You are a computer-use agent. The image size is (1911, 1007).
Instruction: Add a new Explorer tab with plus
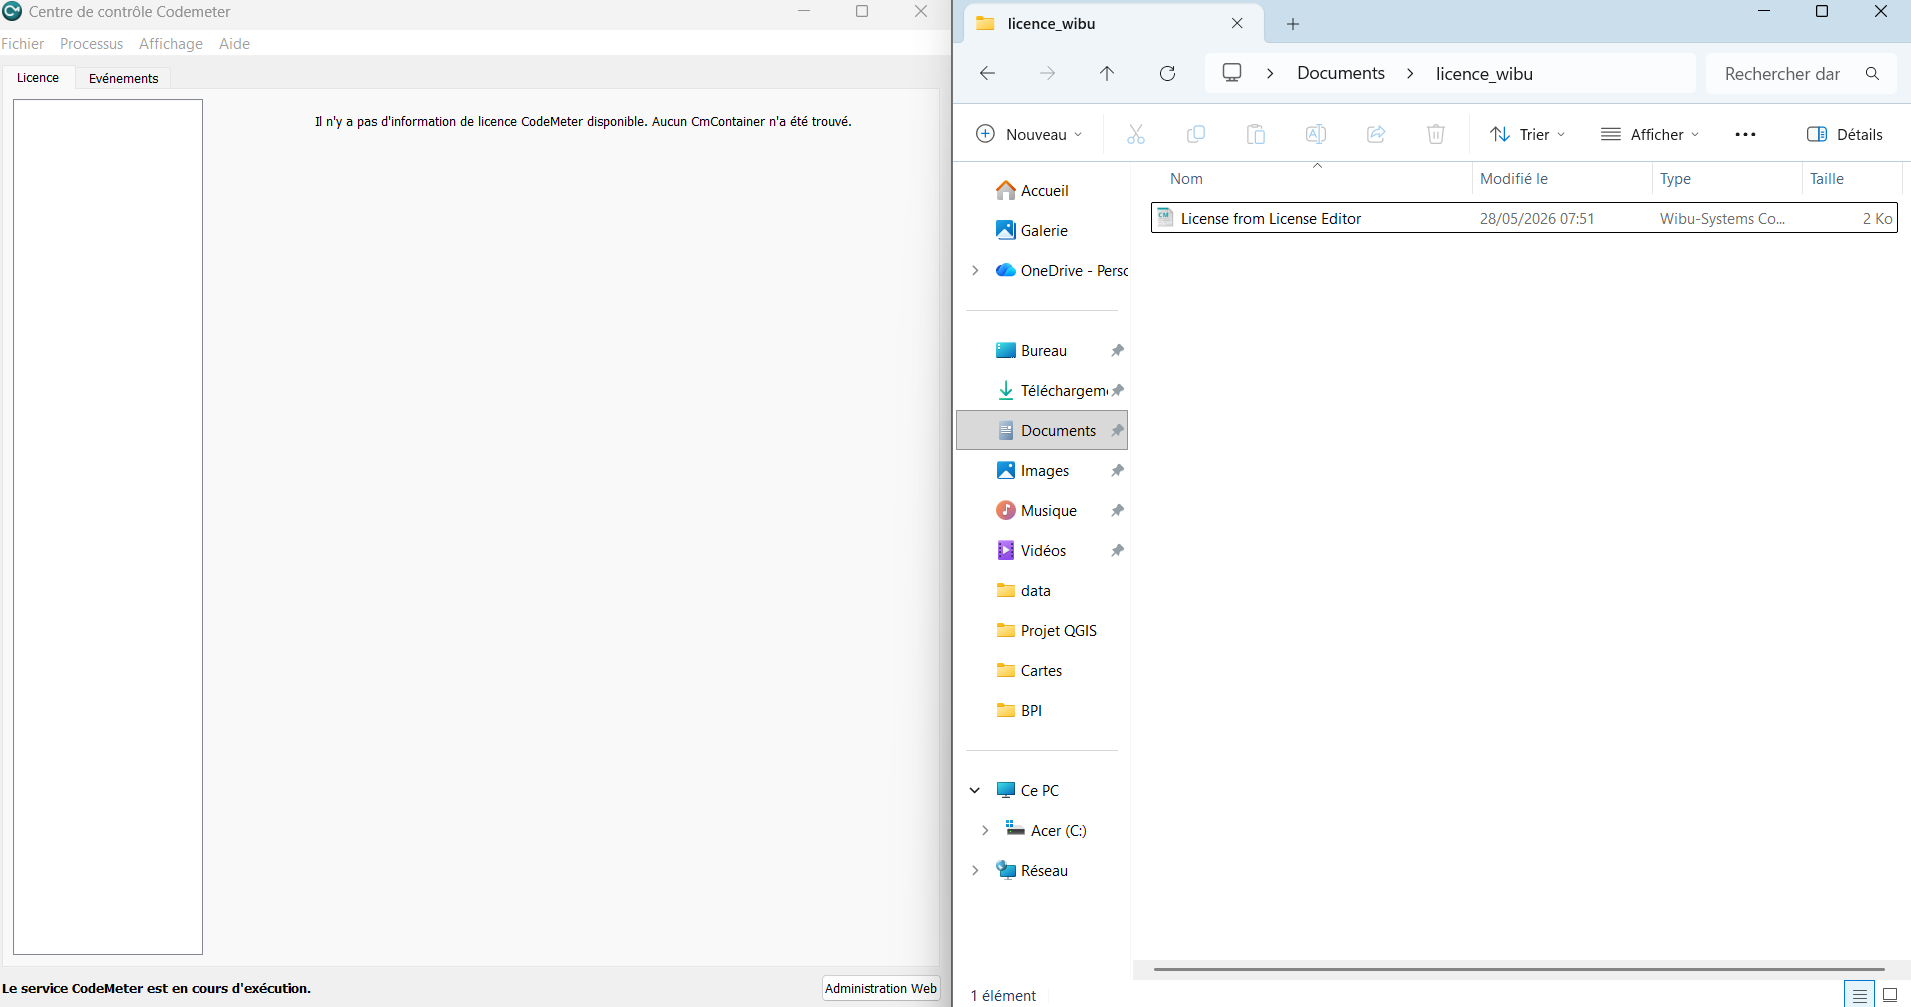coord(1293,24)
